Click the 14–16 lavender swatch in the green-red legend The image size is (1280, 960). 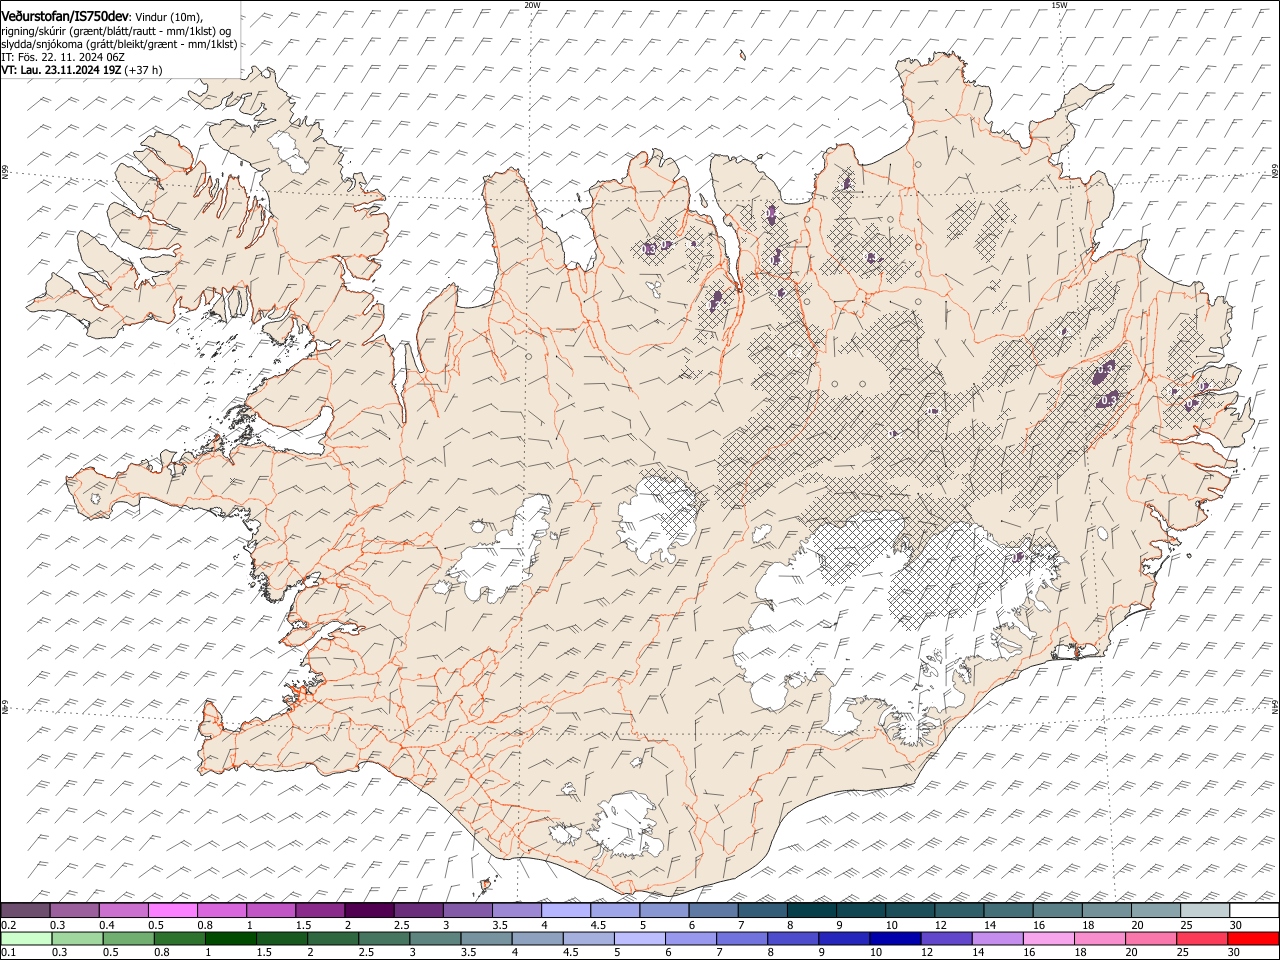(x=997, y=938)
